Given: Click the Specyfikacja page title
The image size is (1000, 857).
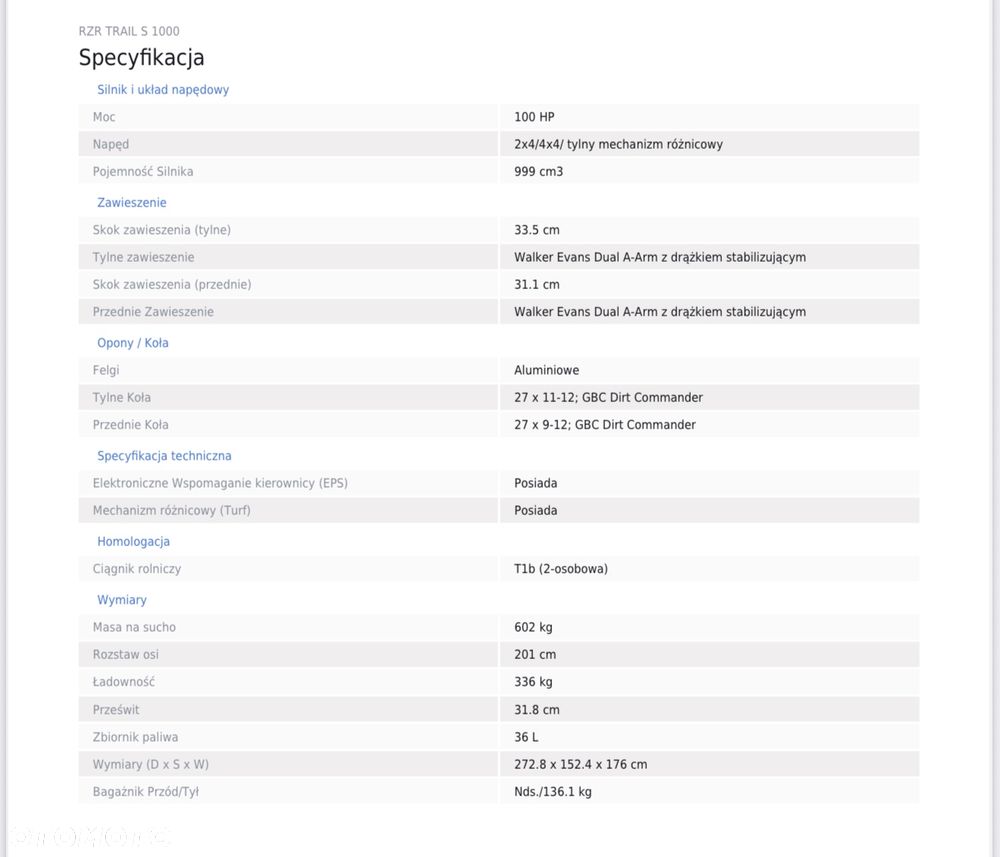Looking at the screenshot, I should pyautogui.click(x=142, y=57).
